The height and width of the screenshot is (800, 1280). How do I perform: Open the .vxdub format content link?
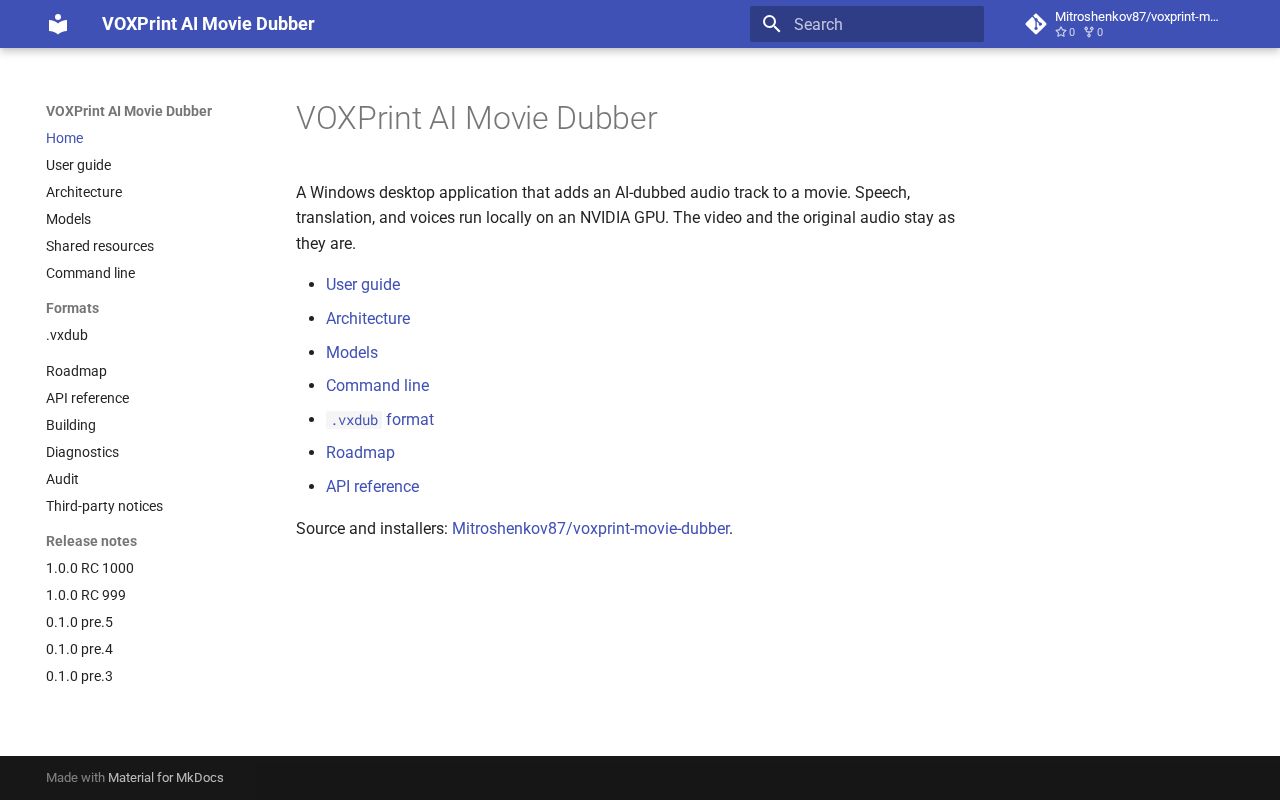[x=380, y=419]
